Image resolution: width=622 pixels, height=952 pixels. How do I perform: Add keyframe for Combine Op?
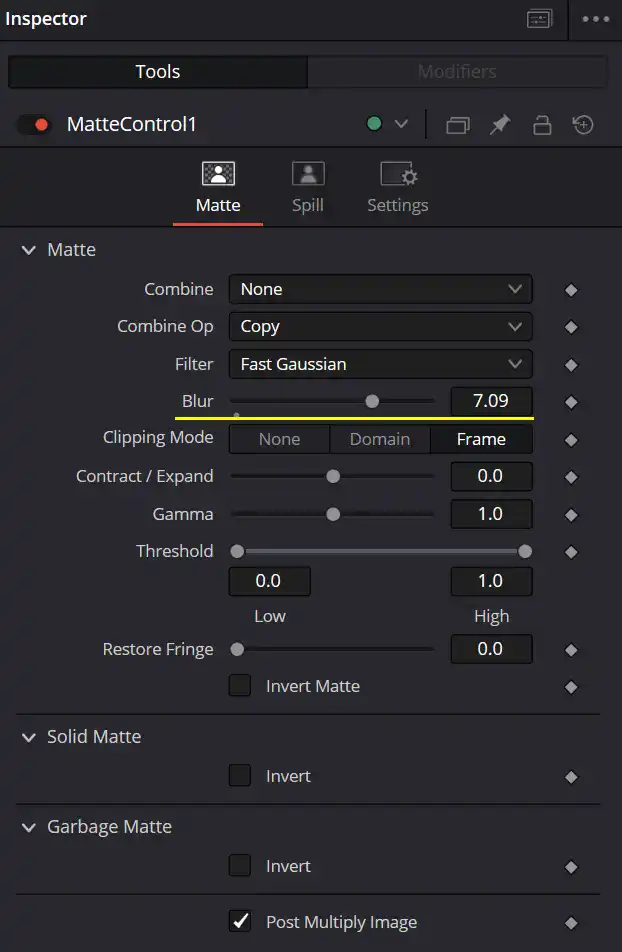571,327
